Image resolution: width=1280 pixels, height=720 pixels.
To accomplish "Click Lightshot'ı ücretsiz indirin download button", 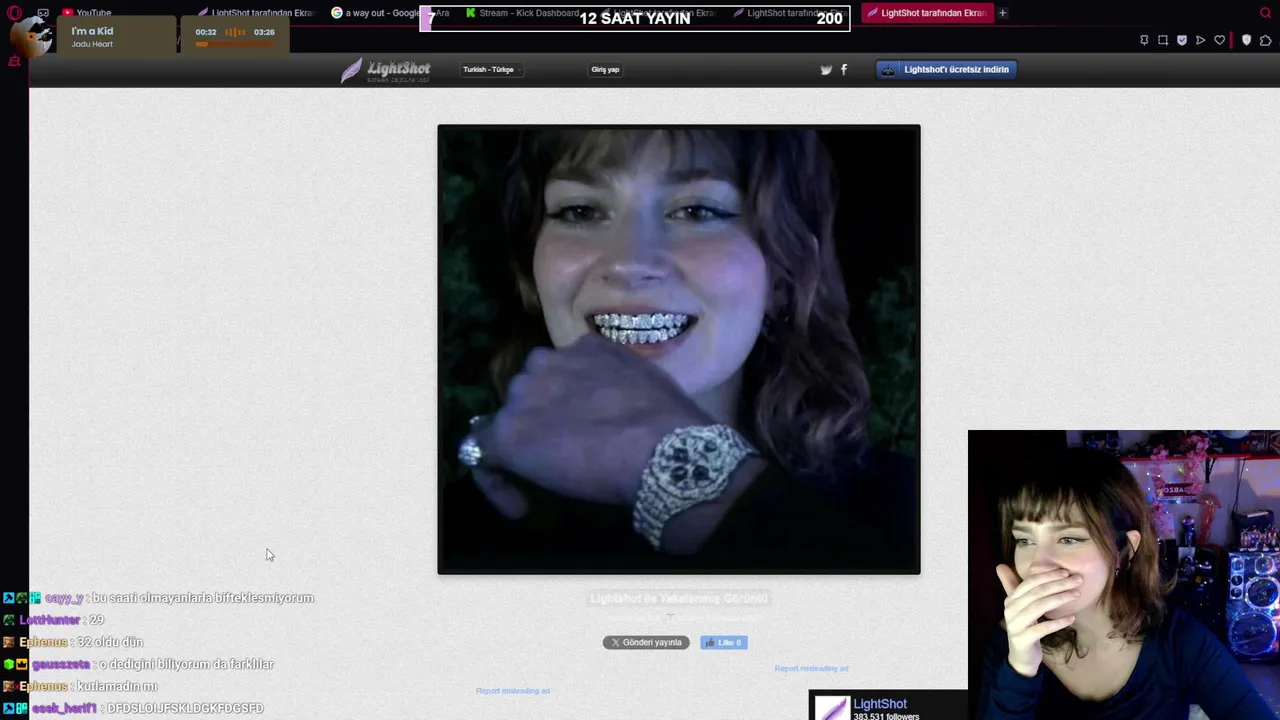I will [946, 69].
